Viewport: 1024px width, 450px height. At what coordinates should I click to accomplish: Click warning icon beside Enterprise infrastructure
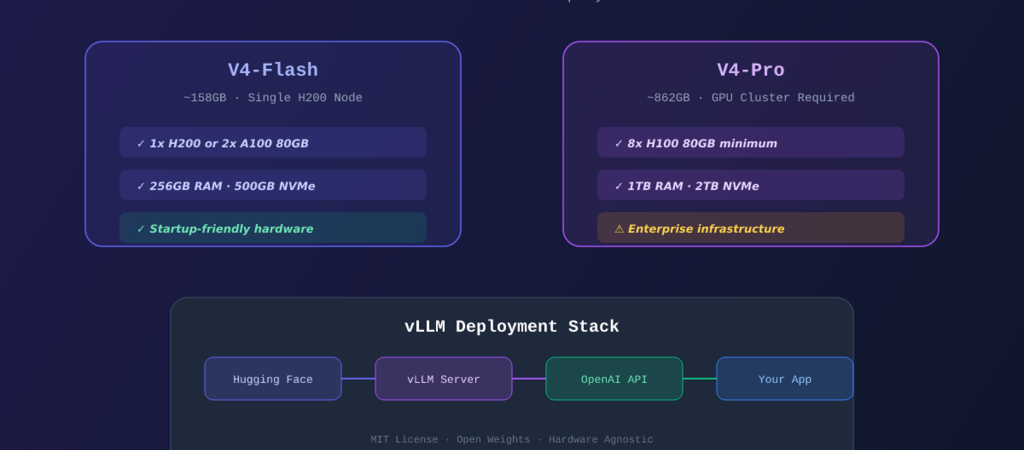click(619, 229)
